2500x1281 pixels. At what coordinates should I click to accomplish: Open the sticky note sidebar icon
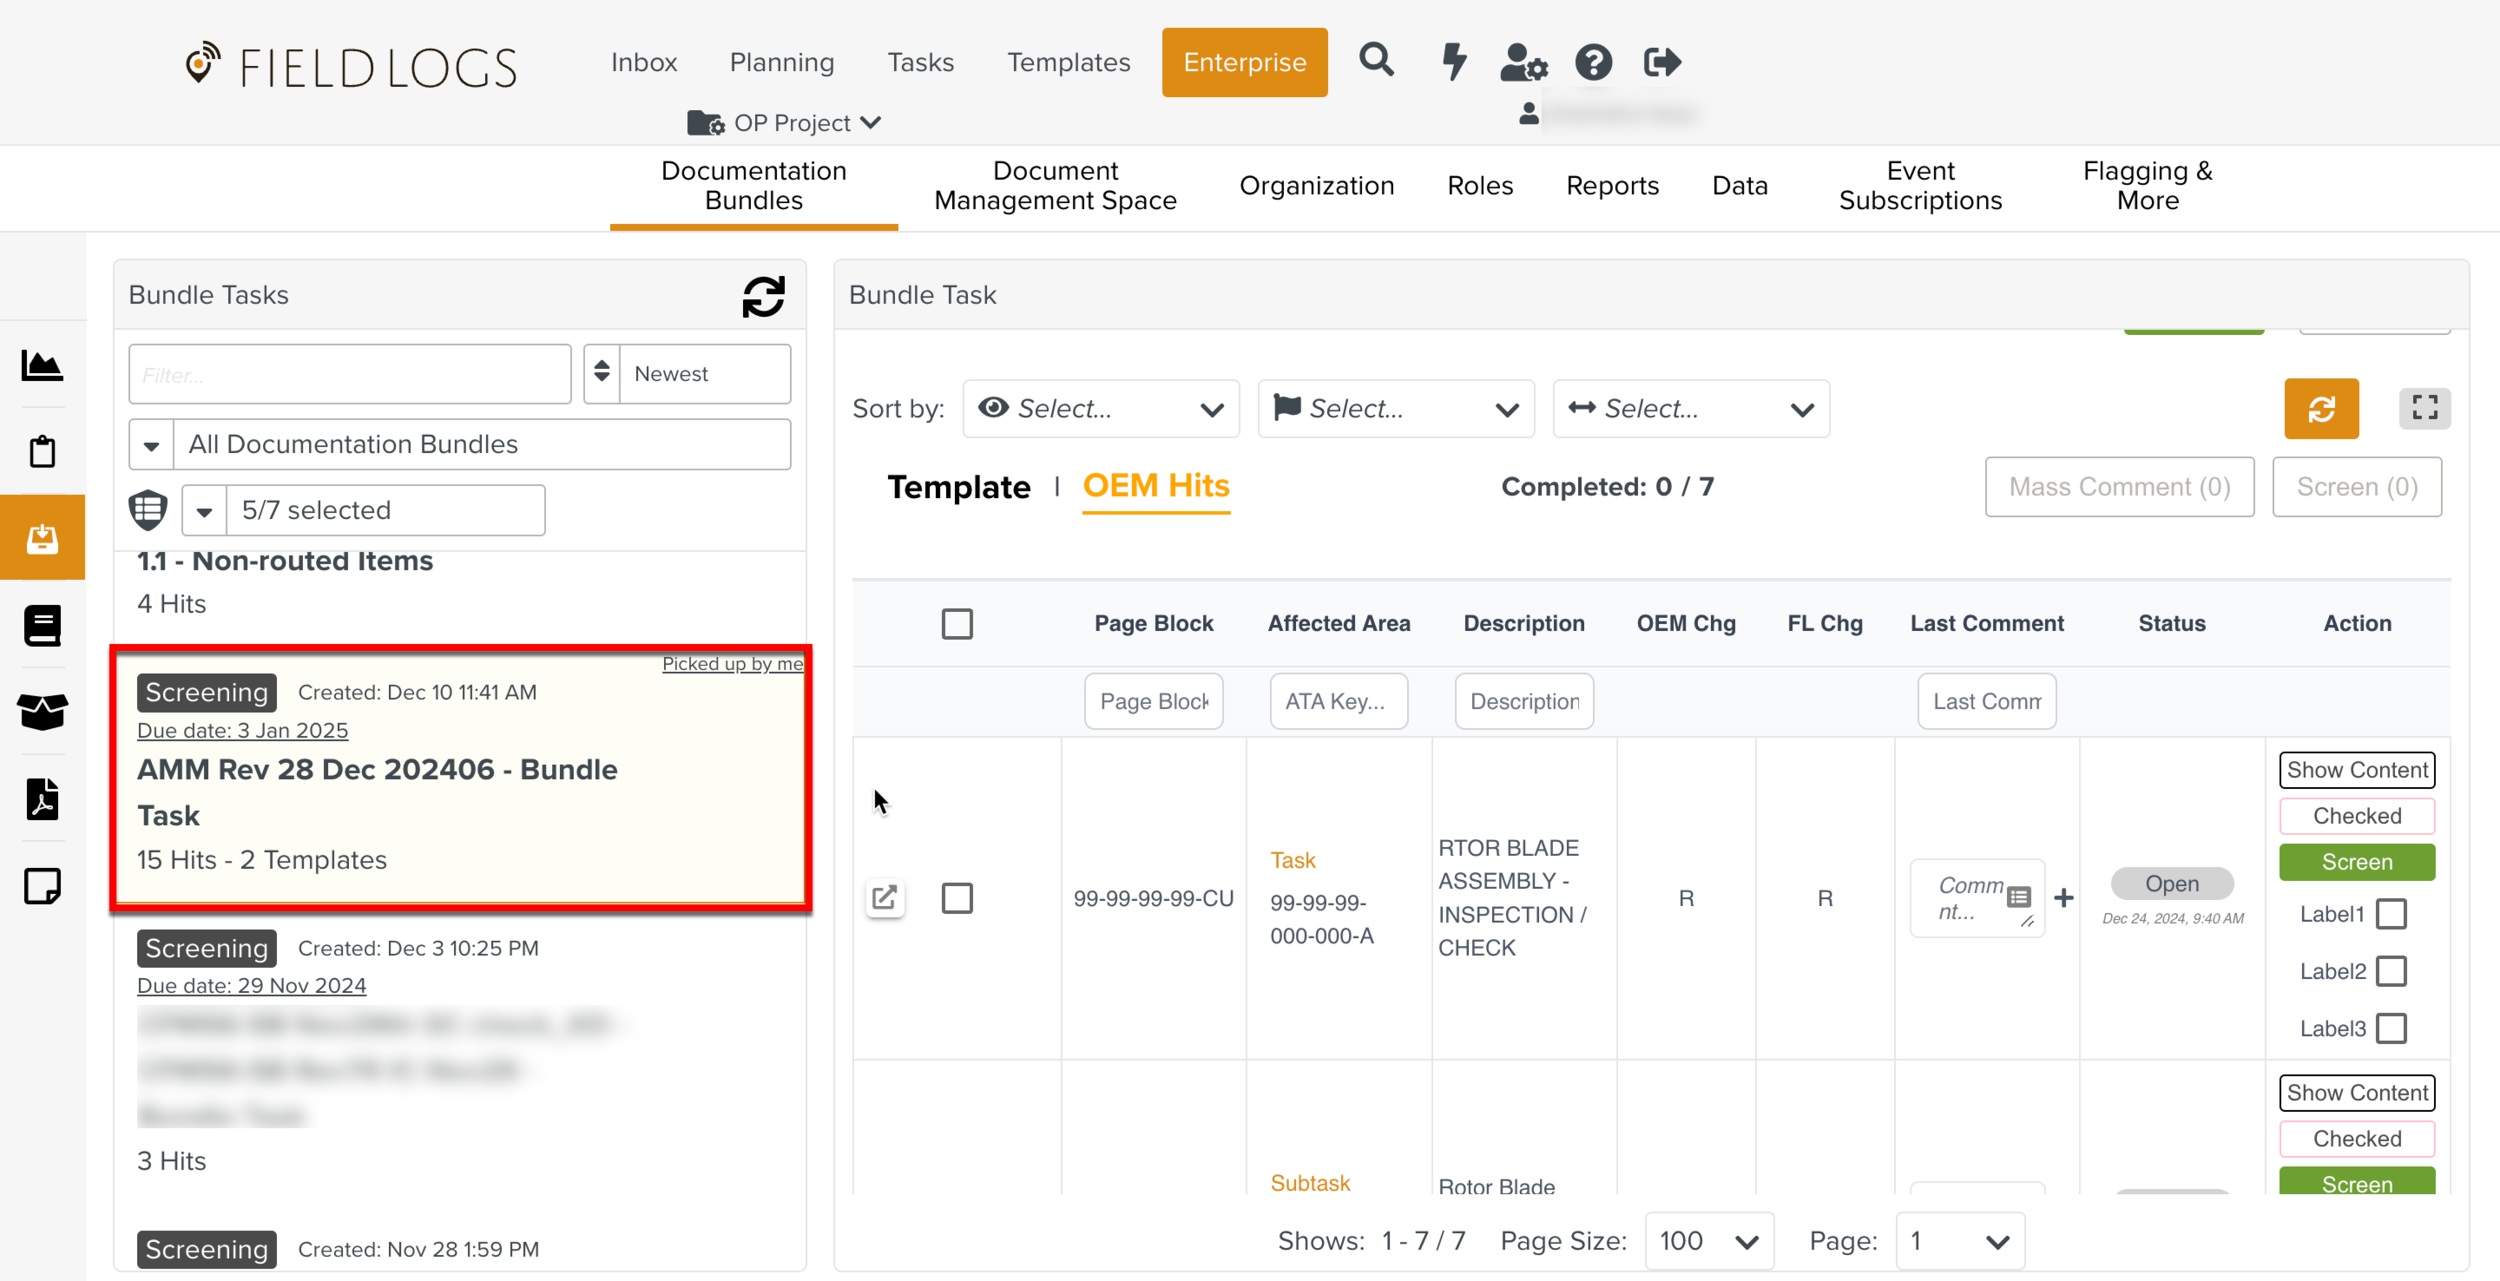pos(42,886)
